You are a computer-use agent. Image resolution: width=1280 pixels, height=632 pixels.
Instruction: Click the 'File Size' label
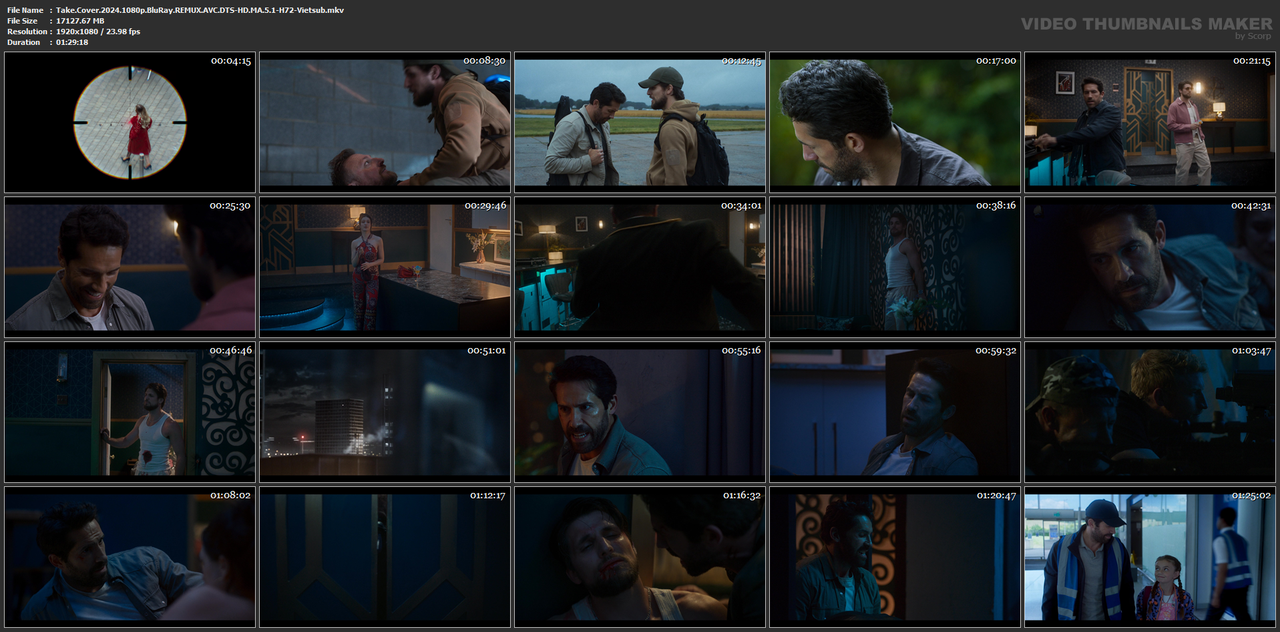pyautogui.click(x=22, y=21)
